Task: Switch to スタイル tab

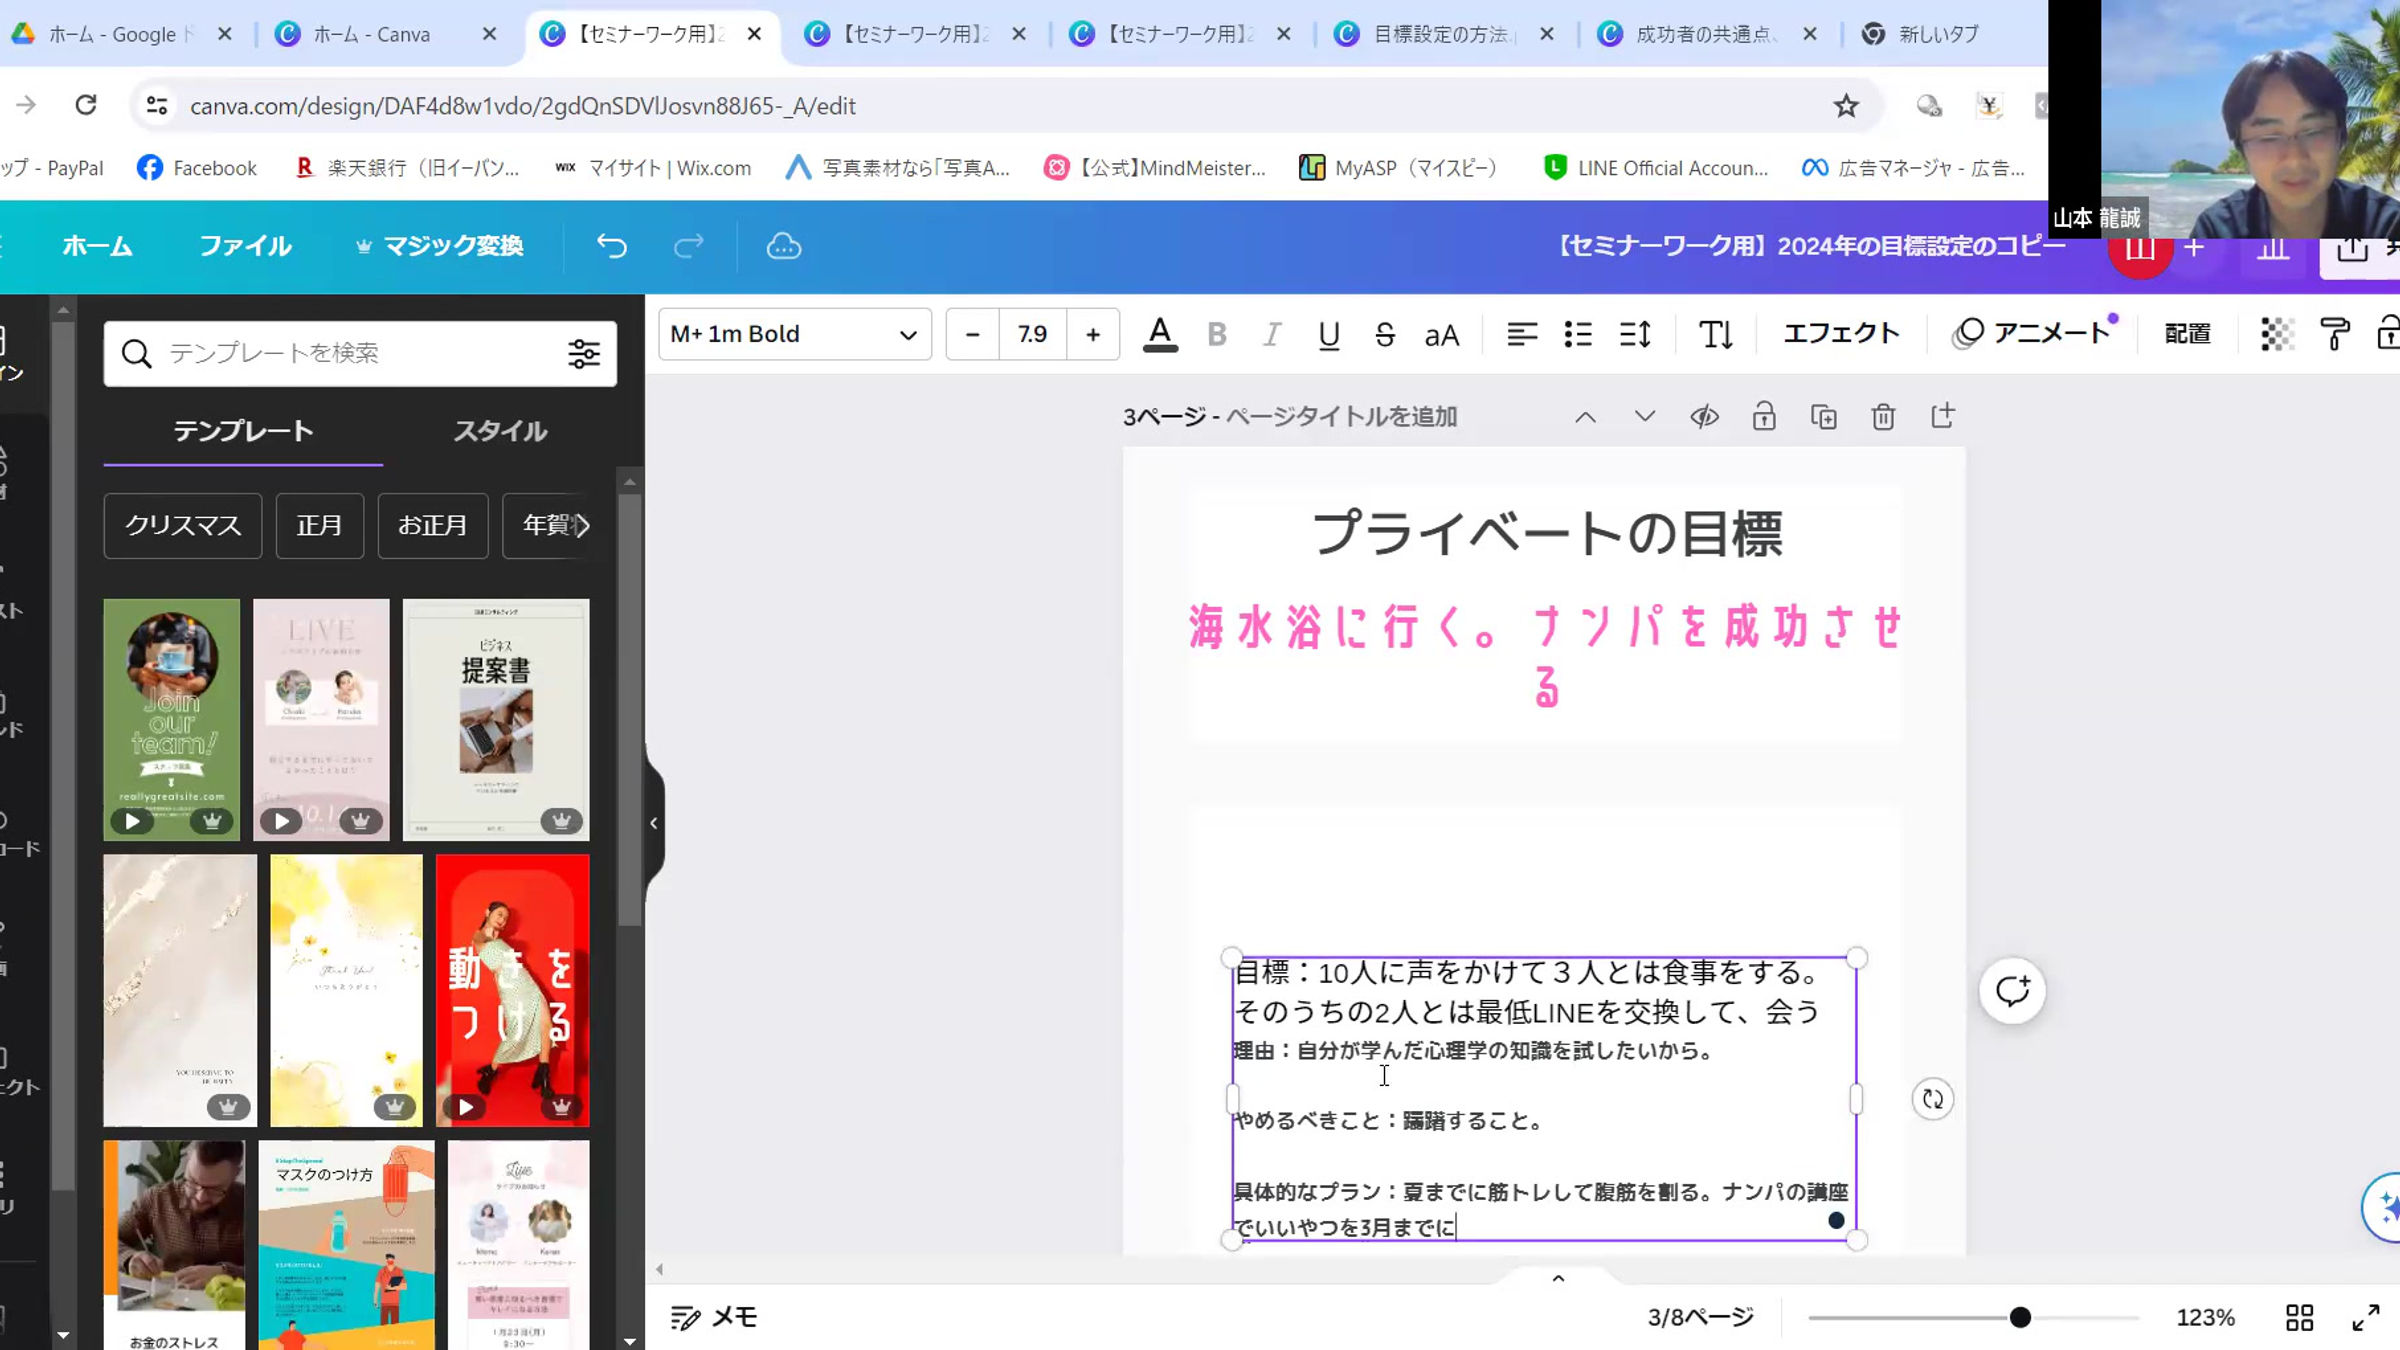Action: 500,431
